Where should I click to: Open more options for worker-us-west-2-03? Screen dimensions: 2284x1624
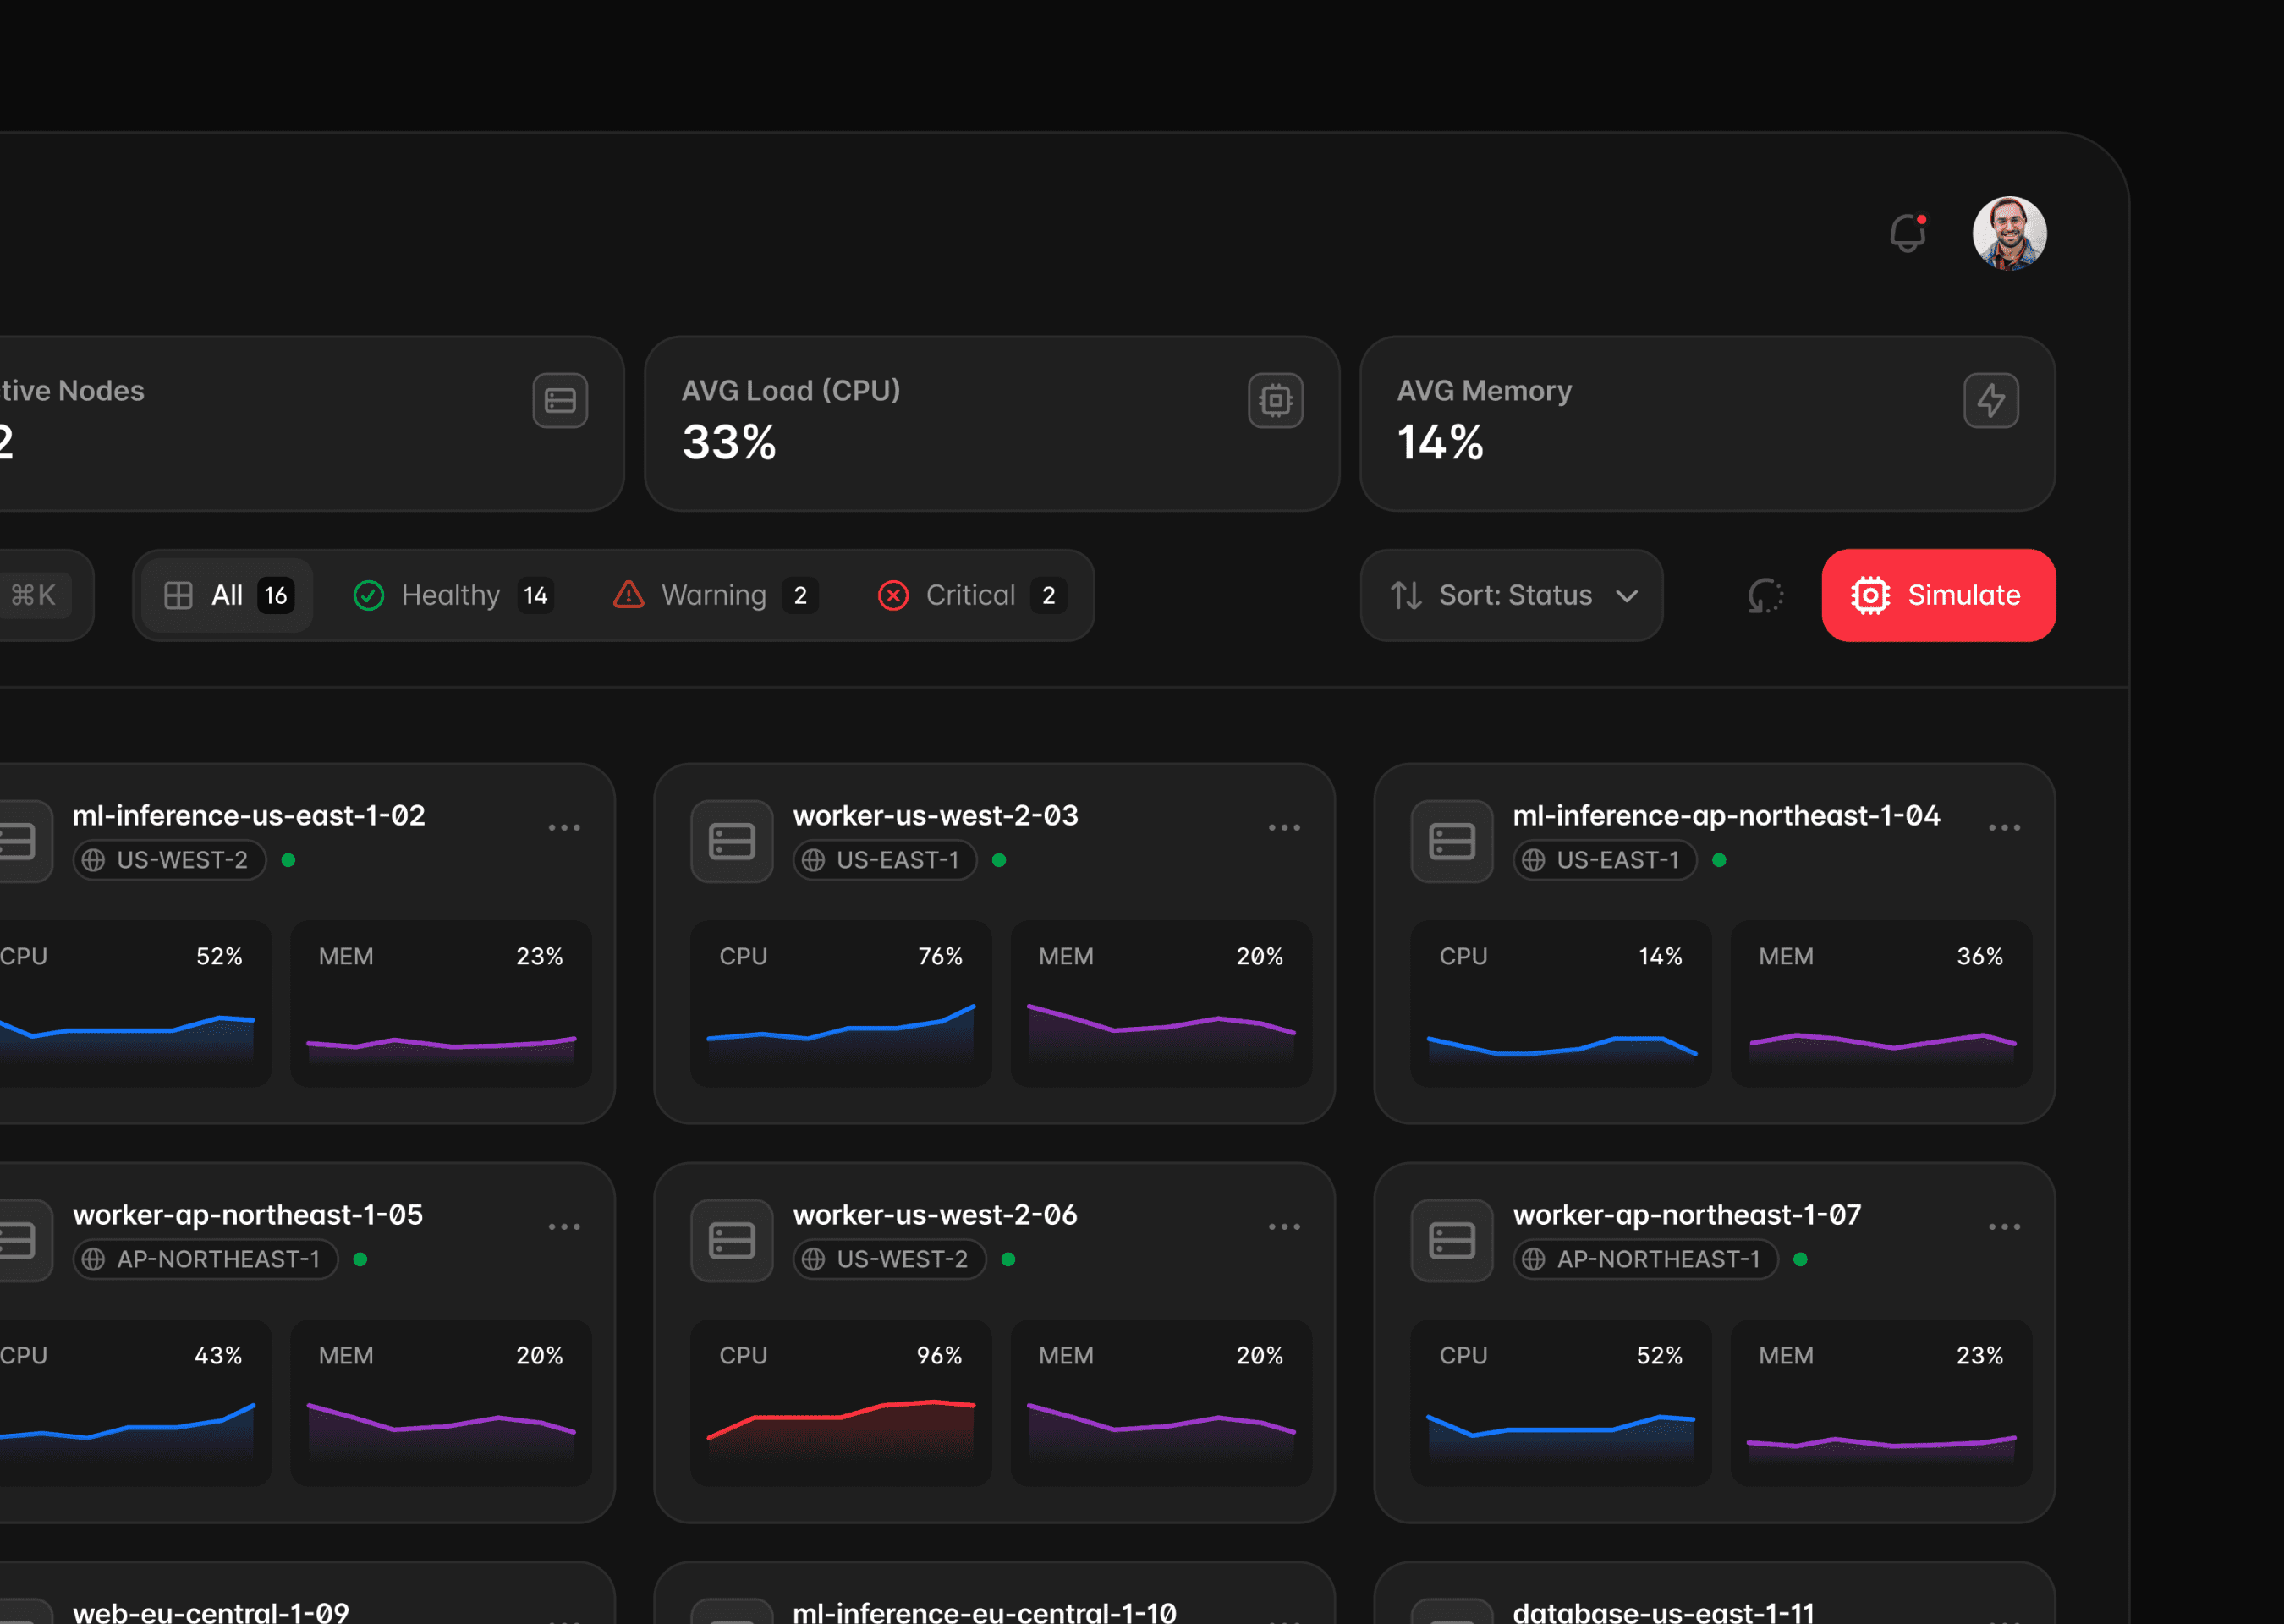coord(1284,828)
